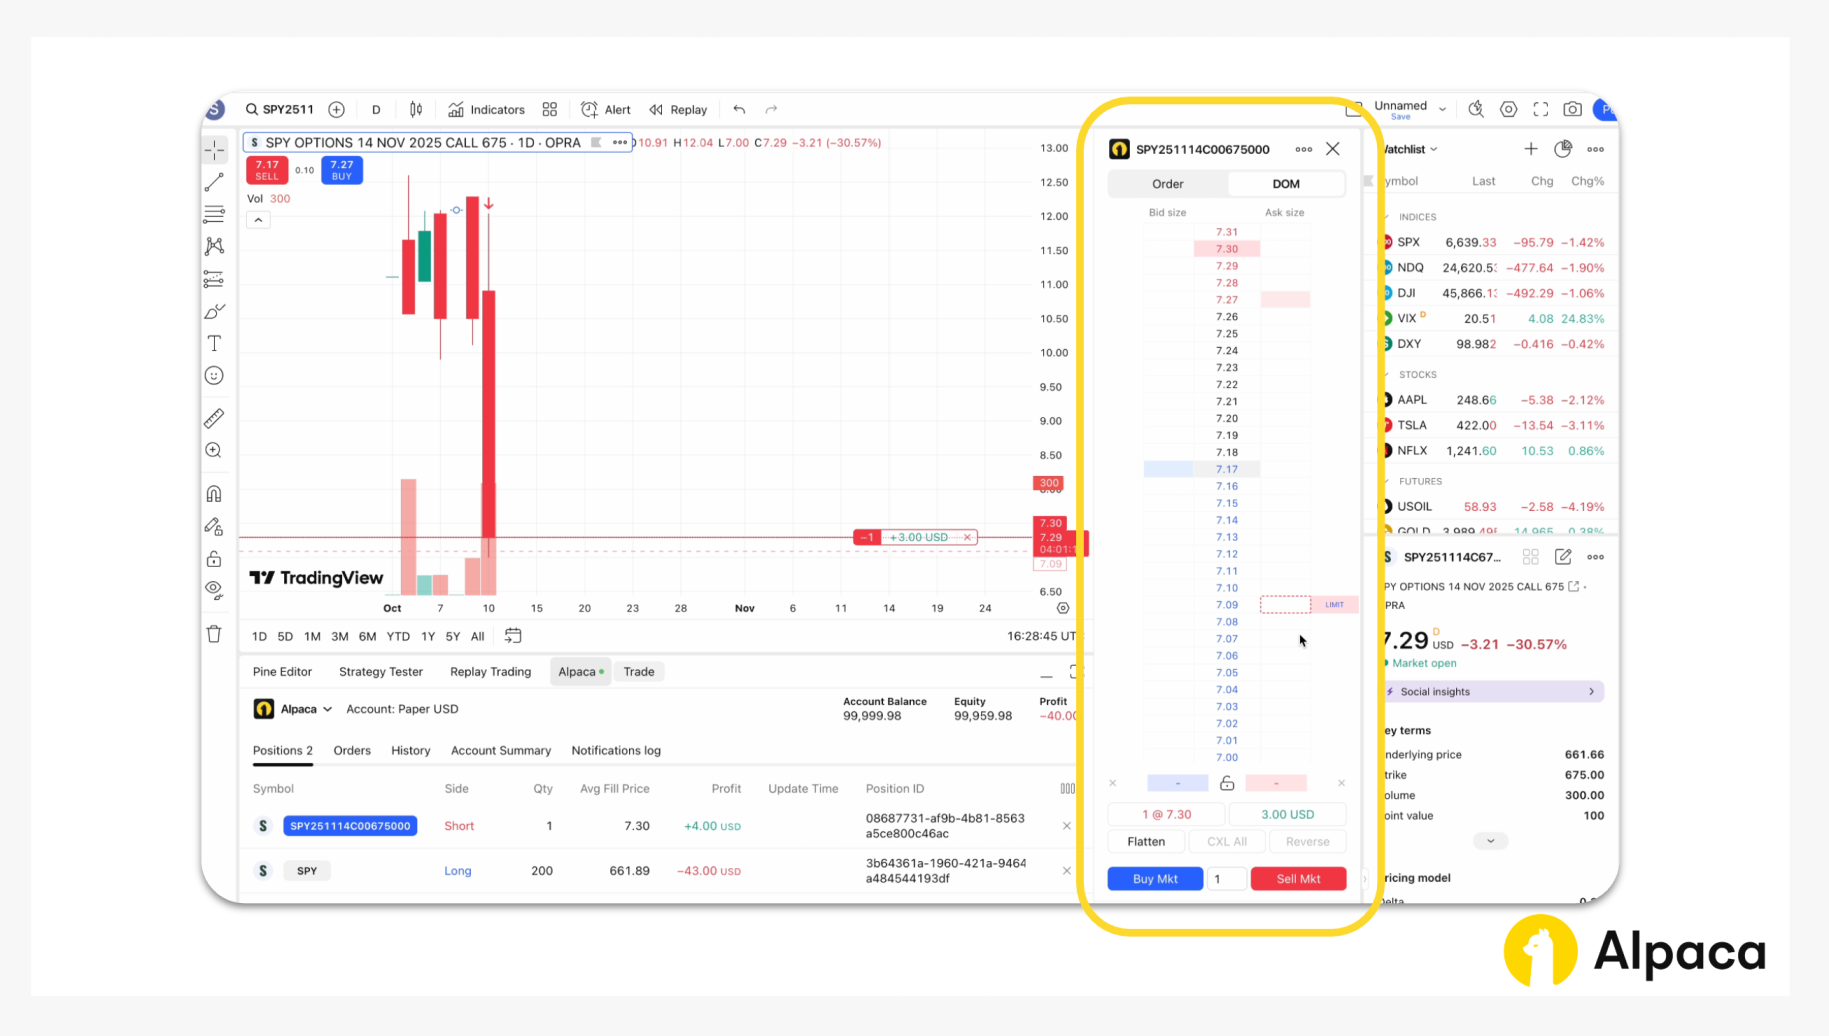Toggle hide all drawings eye icon
1829x1036 pixels.
(213, 589)
